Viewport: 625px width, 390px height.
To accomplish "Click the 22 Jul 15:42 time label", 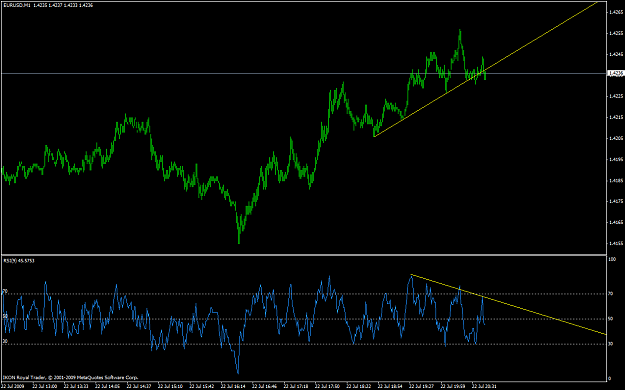I will 202,386.
